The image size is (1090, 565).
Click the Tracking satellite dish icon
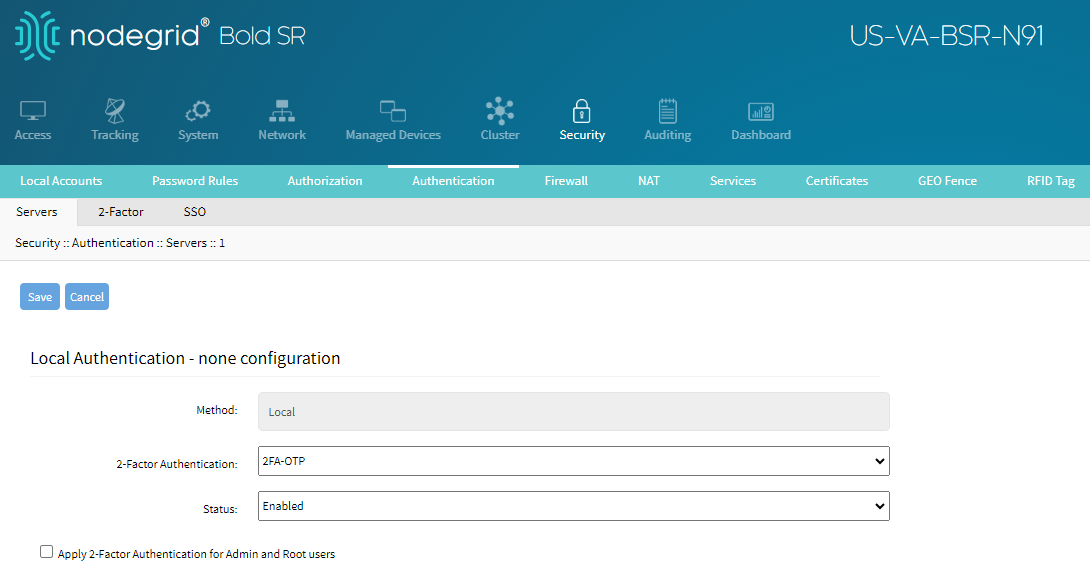[115, 111]
